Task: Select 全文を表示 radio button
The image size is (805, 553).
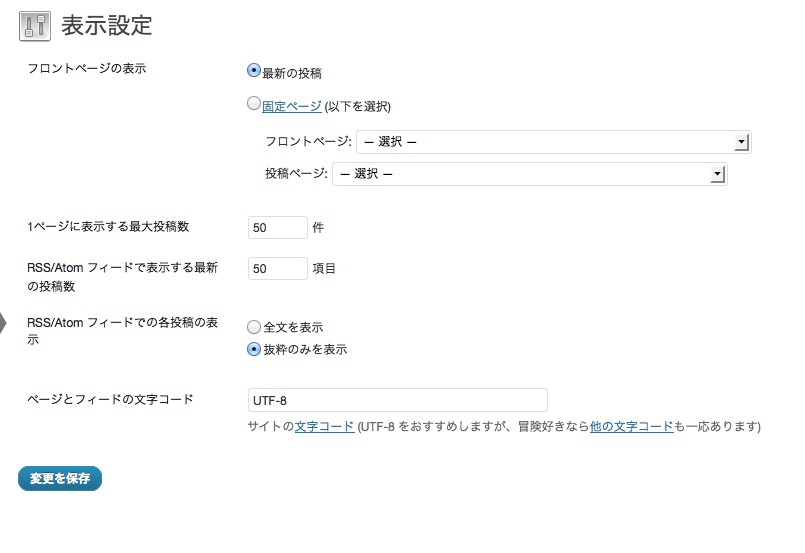Action: [x=254, y=327]
